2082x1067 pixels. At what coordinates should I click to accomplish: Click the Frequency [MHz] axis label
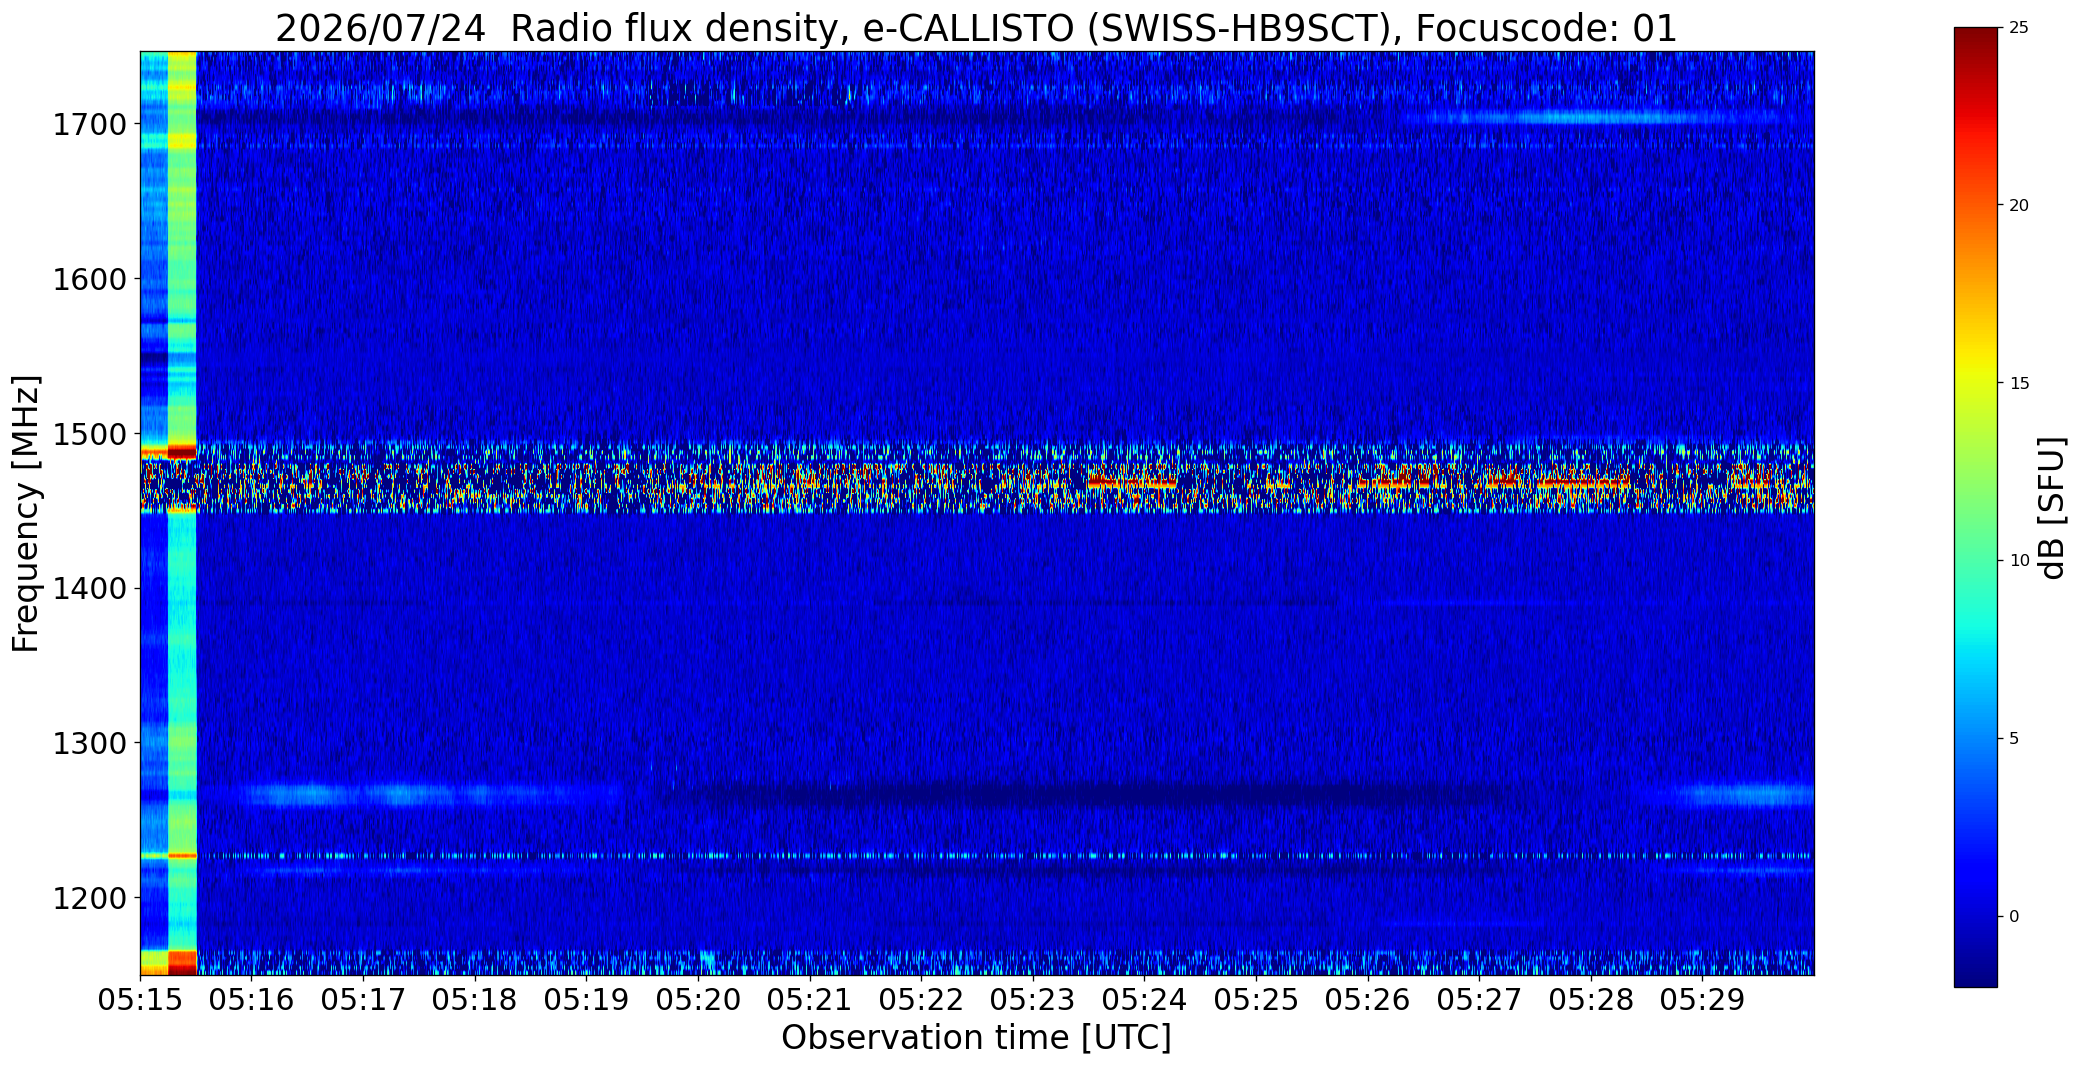click(26, 513)
